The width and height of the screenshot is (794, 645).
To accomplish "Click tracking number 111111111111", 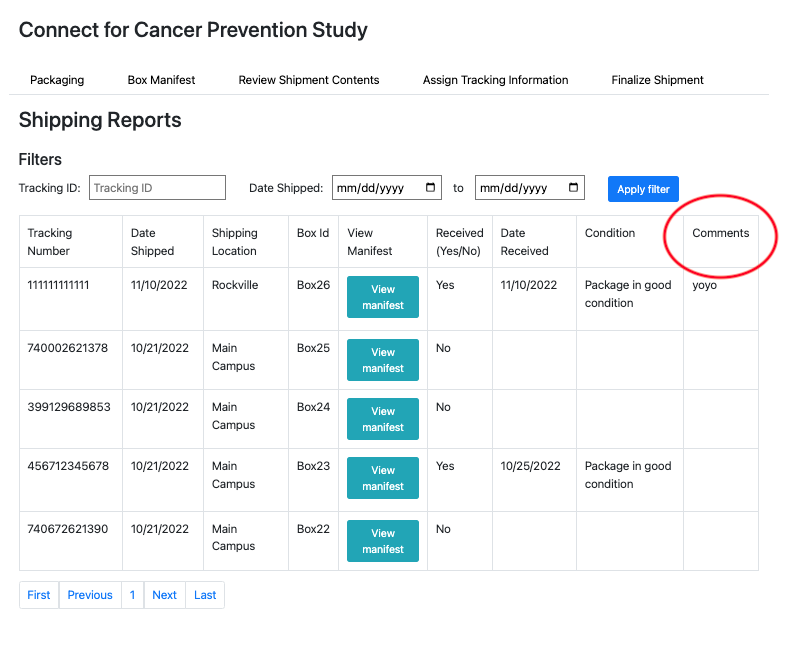I will 58,285.
